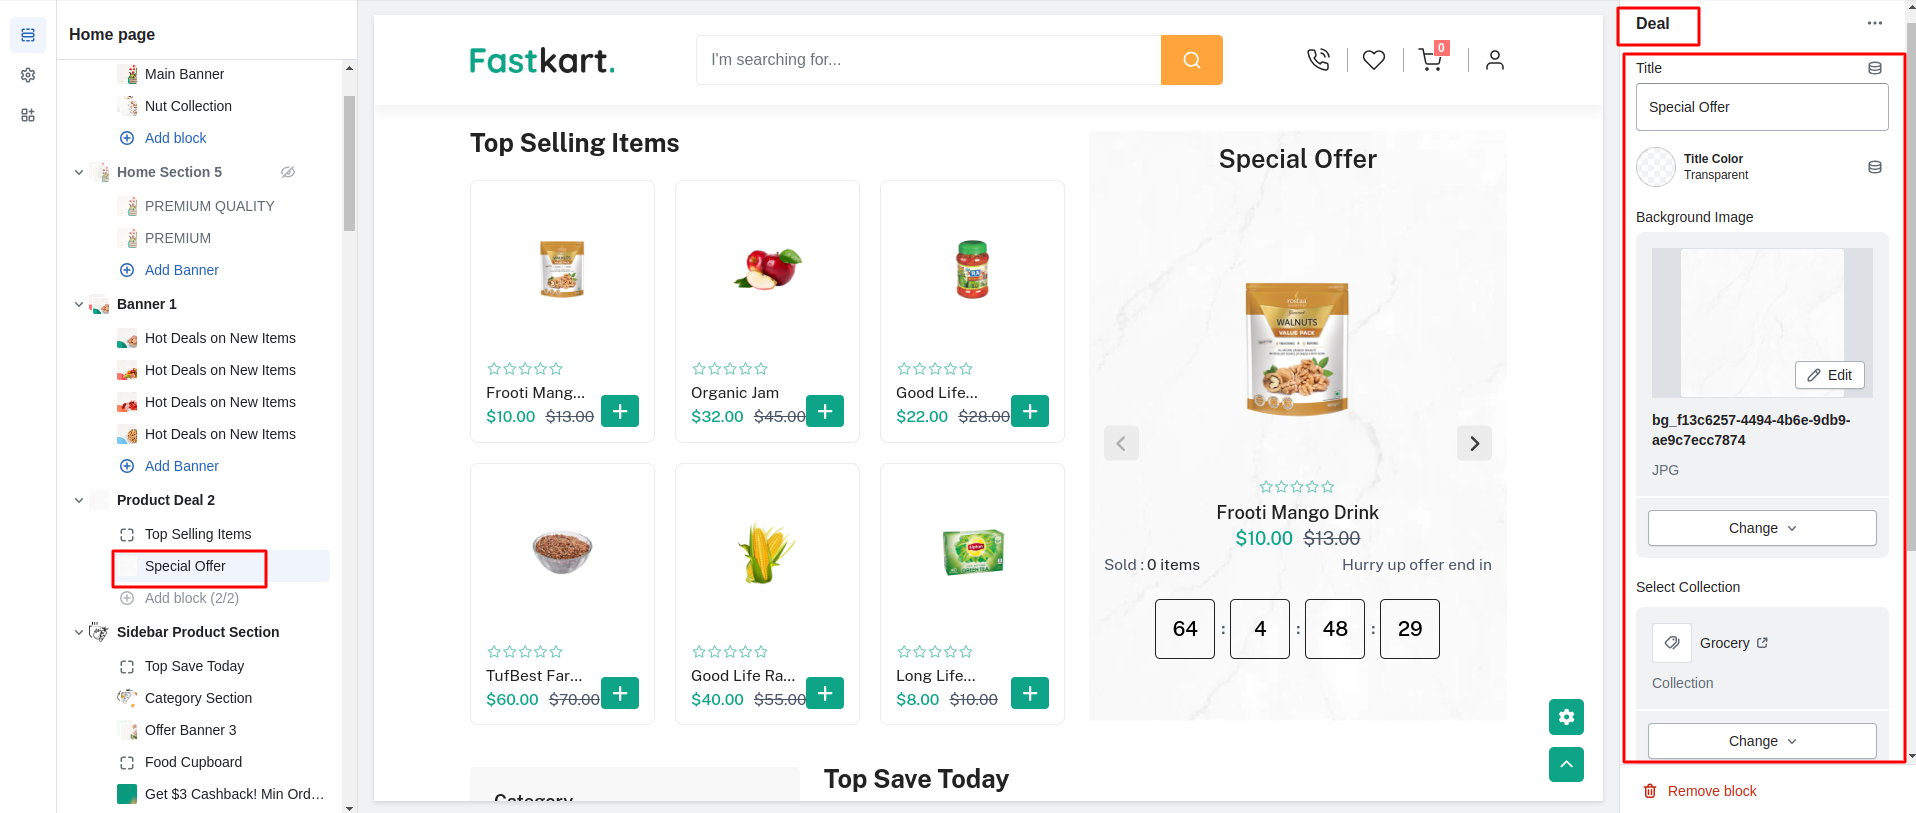Image resolution: width=1916 pixels, height=813 pixels.
Task: Click dynamic source icon beside Title Color
Action: click(1874, 167)
